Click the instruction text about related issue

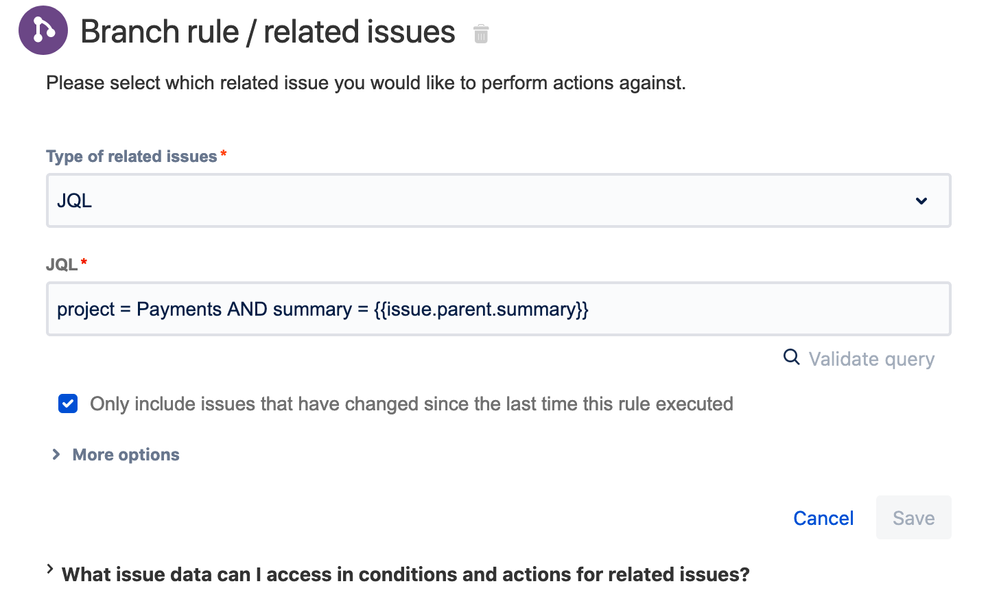pyautogui.click(x=365, y=83)
